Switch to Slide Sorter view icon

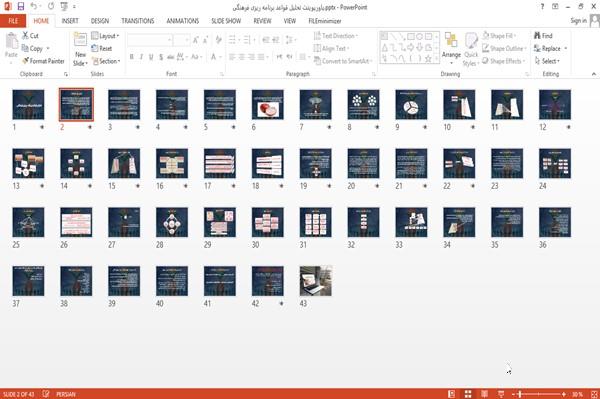468,394
